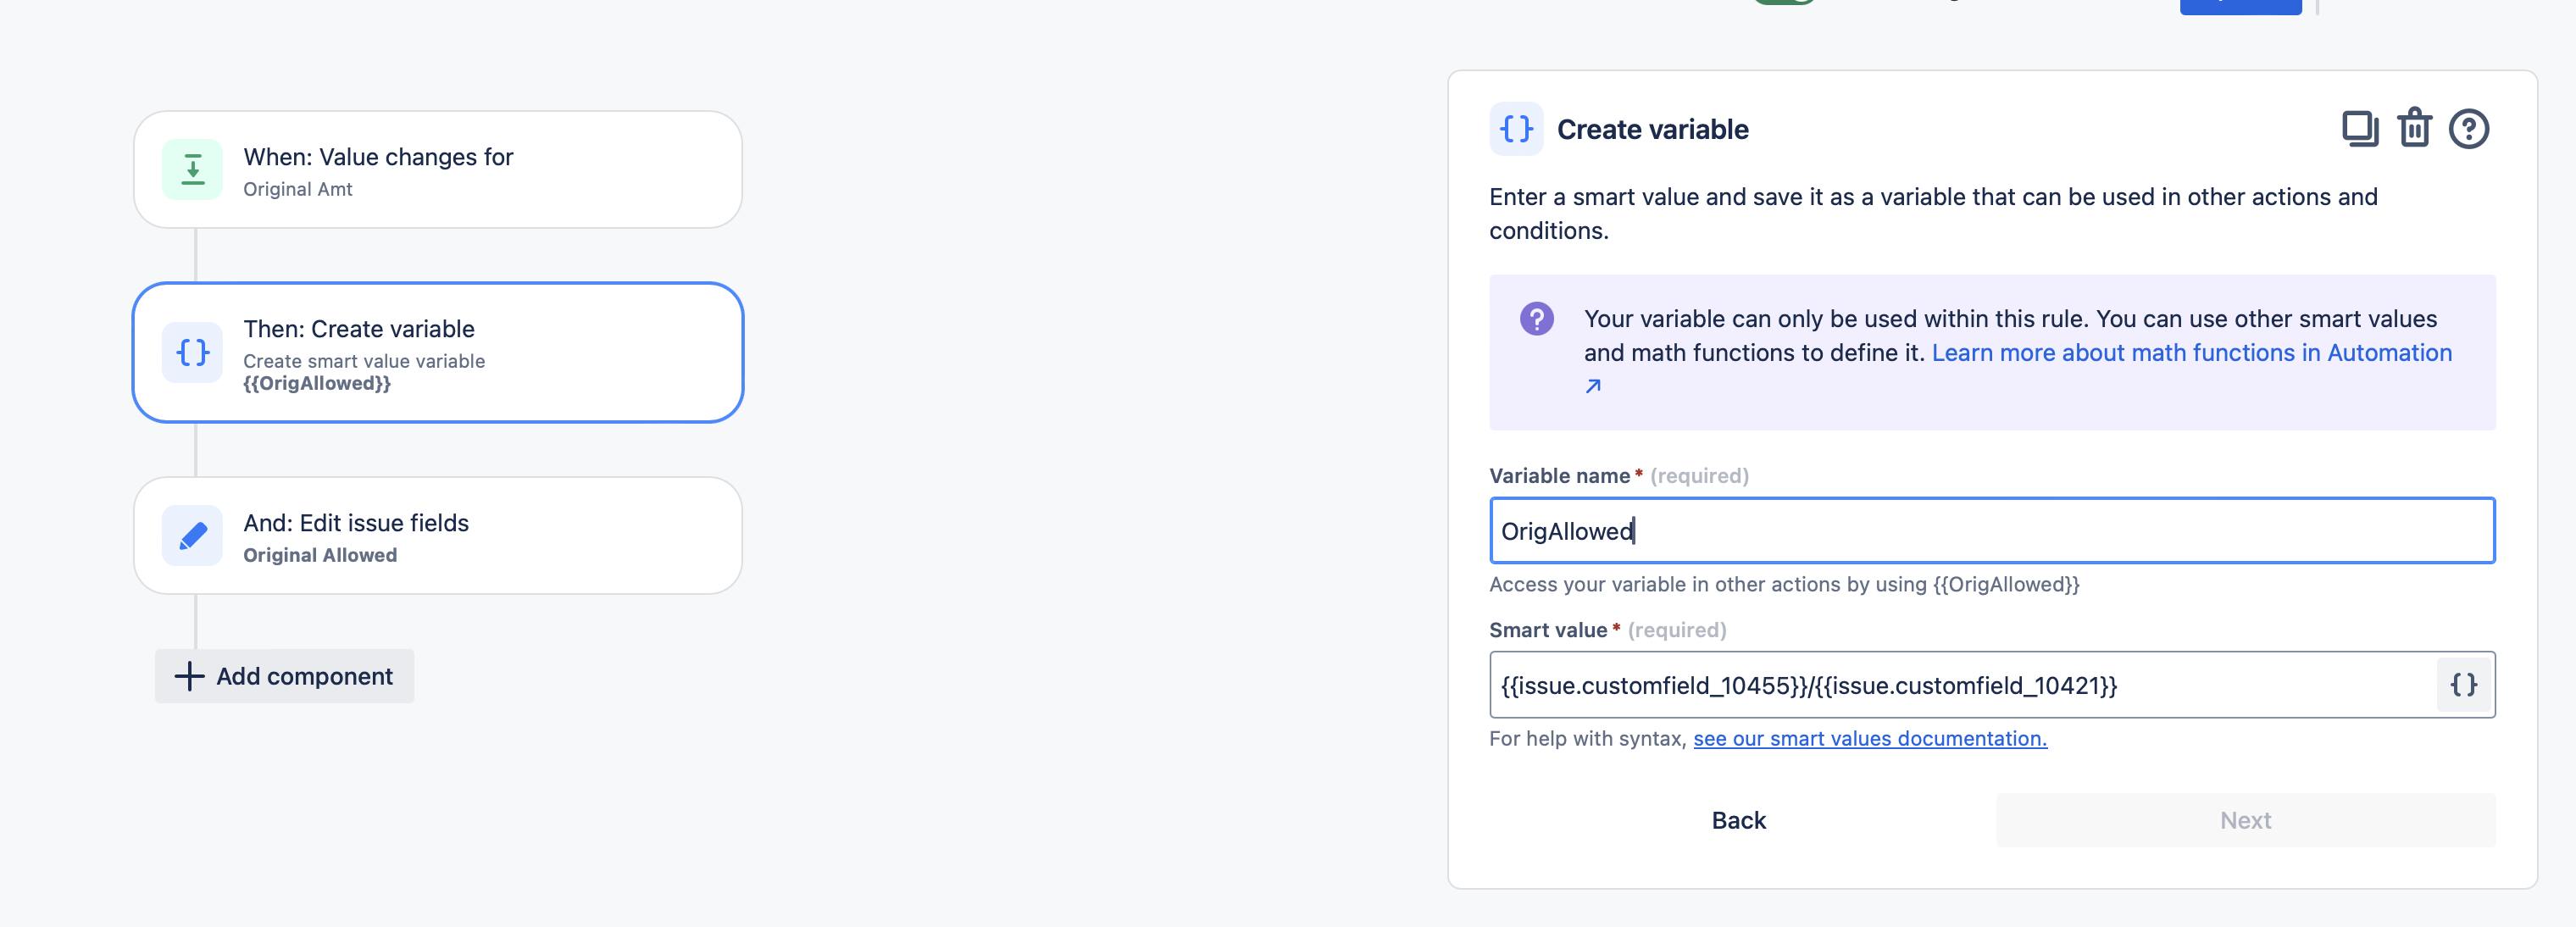
Task: Open smart value picker braces icon
Action: point(2463,685)
